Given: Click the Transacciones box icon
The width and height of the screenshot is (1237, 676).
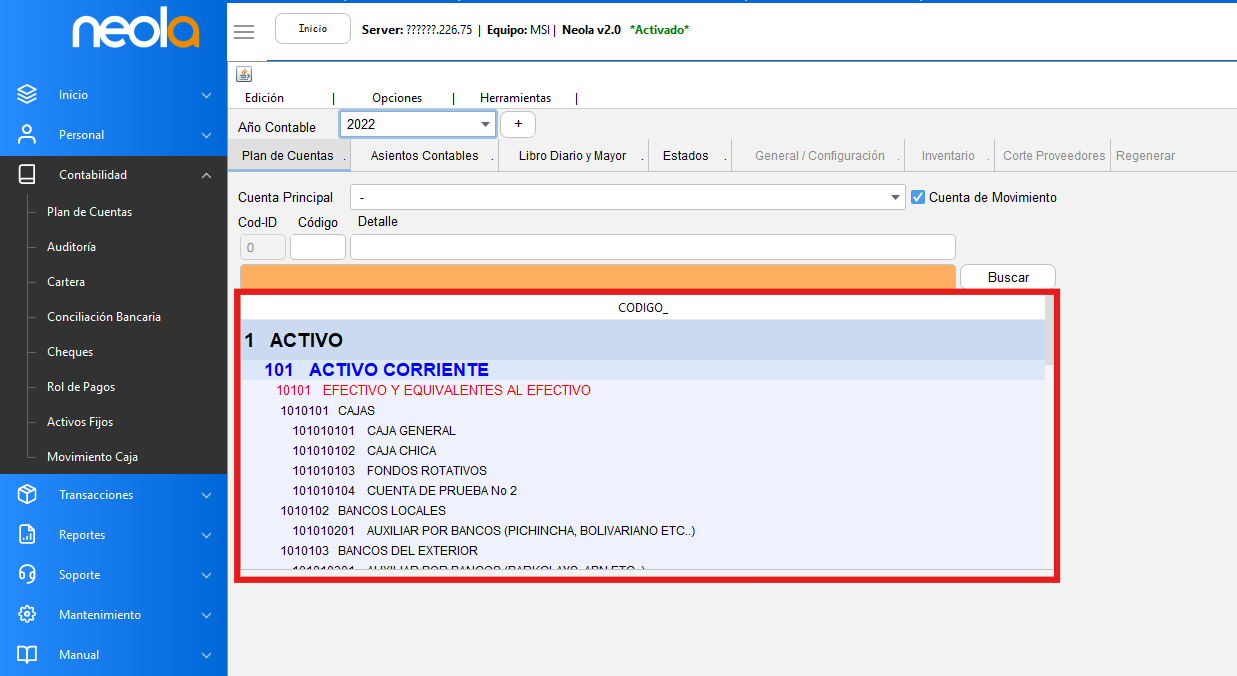Looking at the screenshot, I should click(27, 495).
